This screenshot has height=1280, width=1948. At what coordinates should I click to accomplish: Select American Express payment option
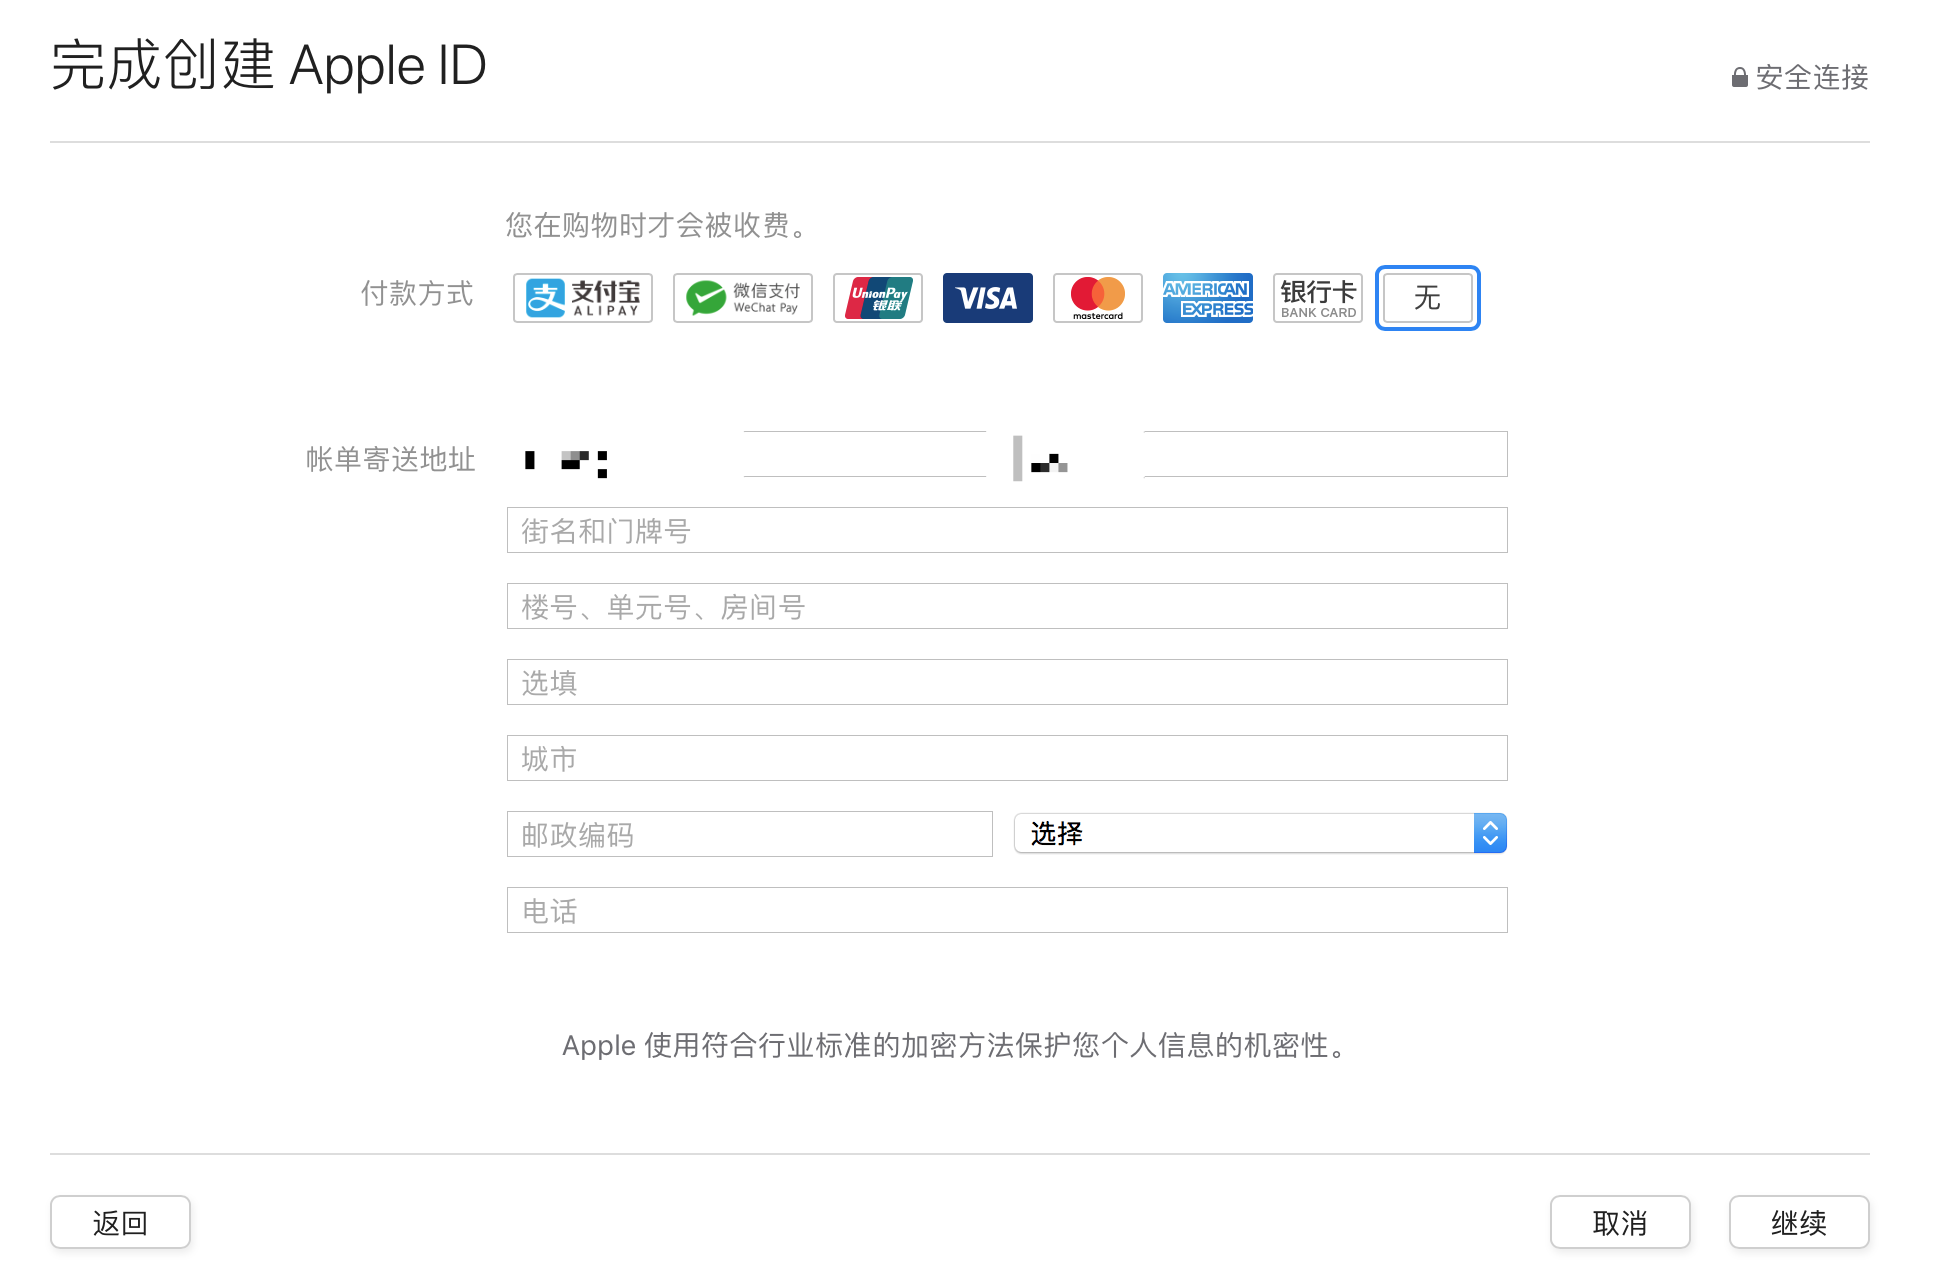point(1207,297)
